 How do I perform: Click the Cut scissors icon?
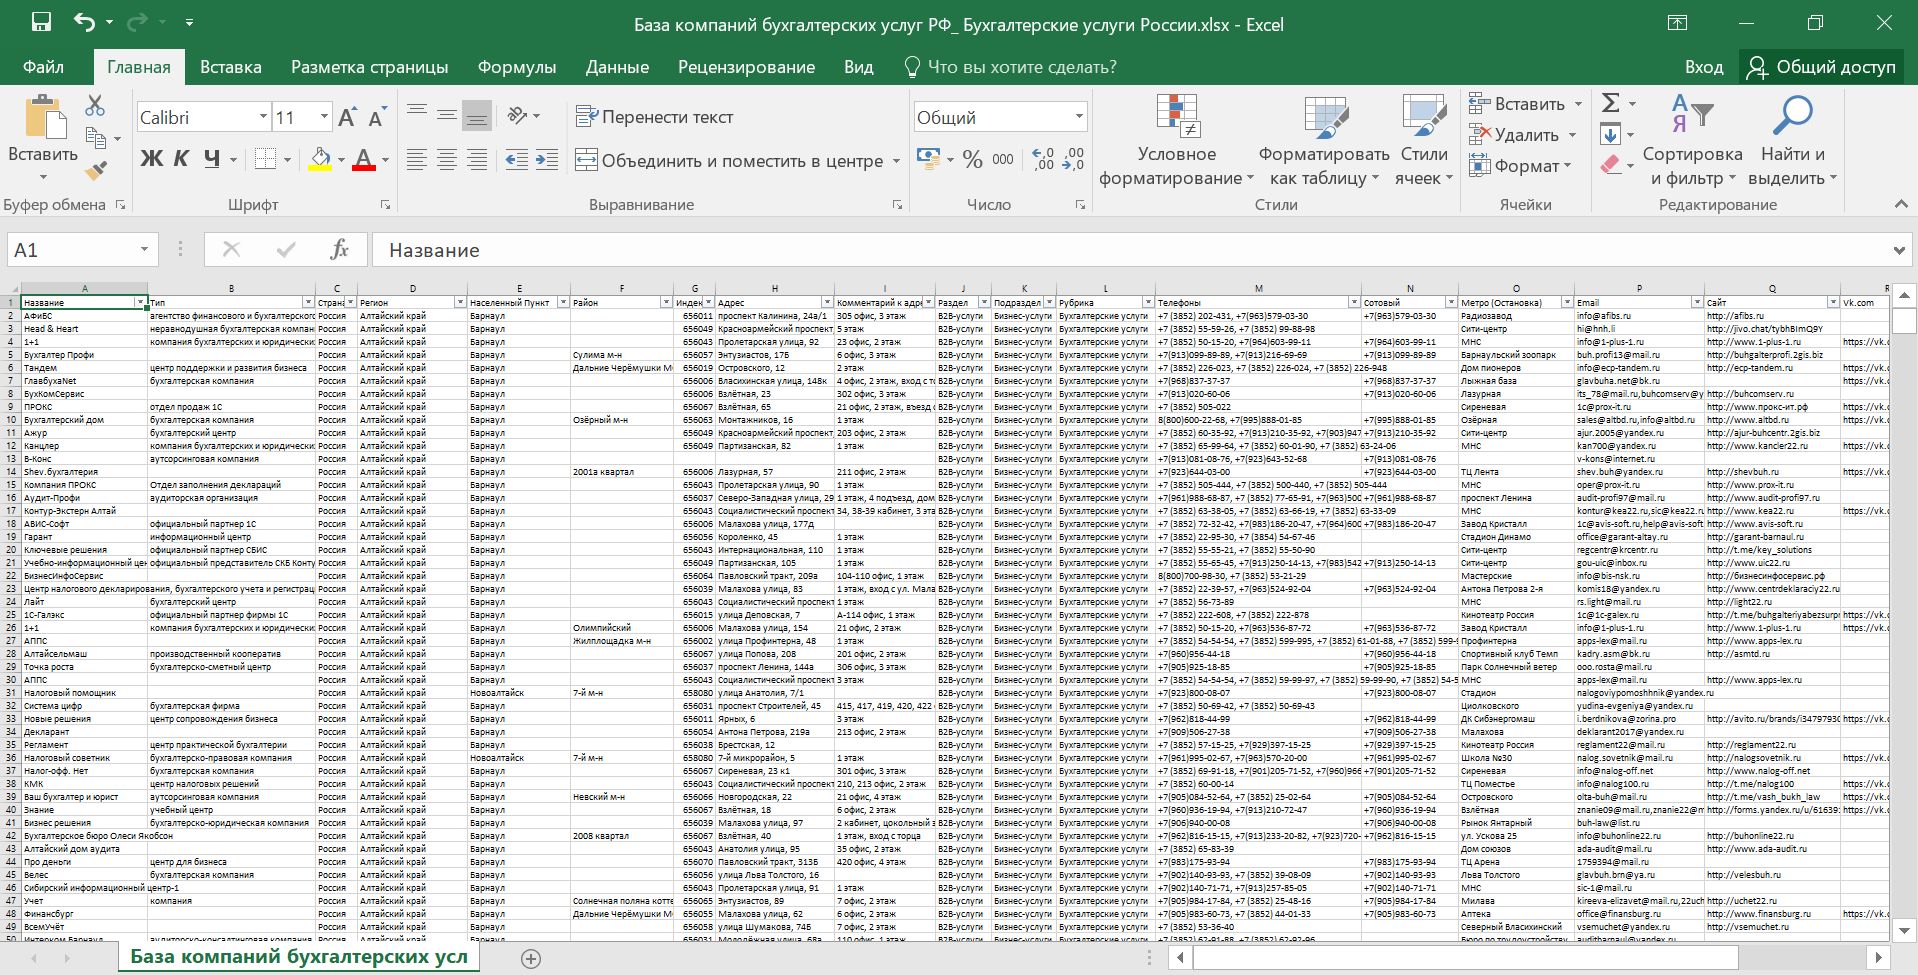pyautogui.click(x=95, y=105)
